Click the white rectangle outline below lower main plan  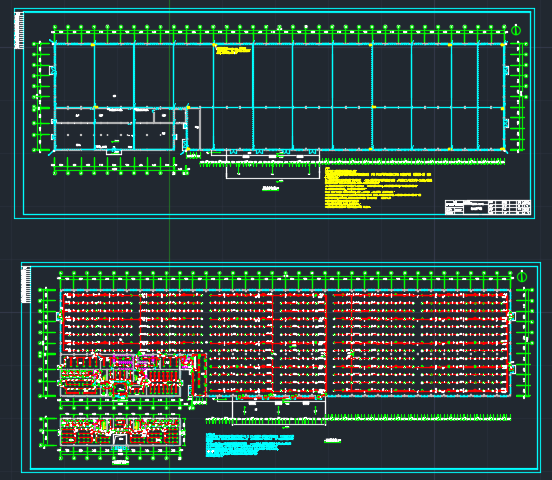(279, 411)
